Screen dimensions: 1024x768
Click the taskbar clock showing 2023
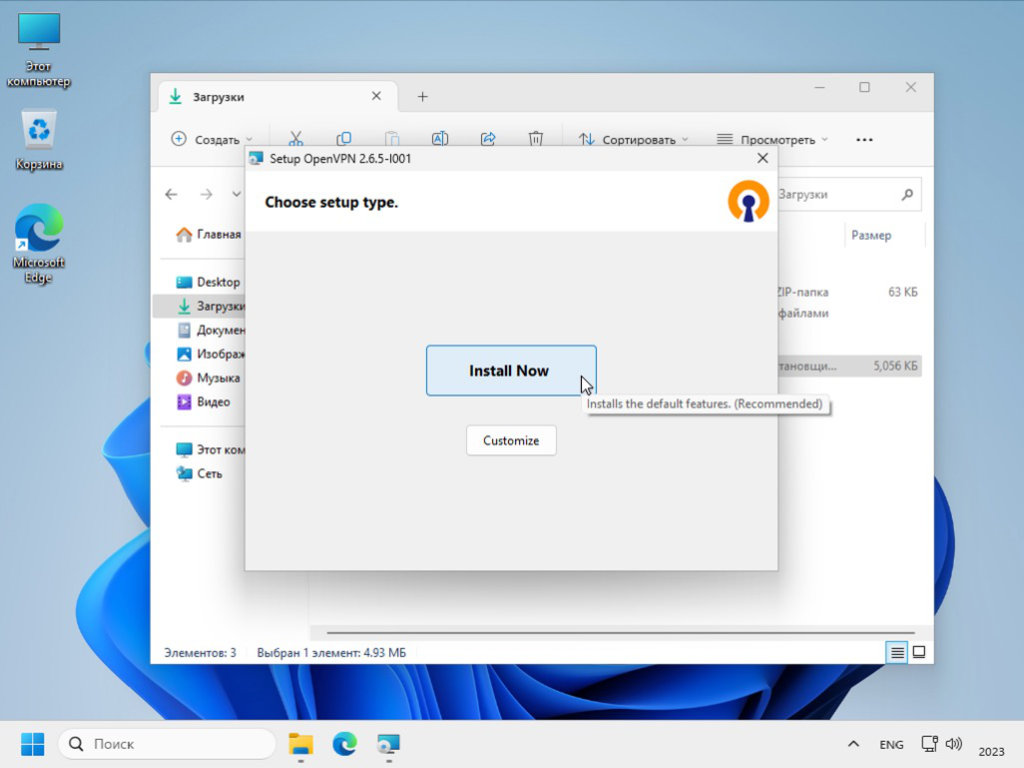tap(991, 751)
